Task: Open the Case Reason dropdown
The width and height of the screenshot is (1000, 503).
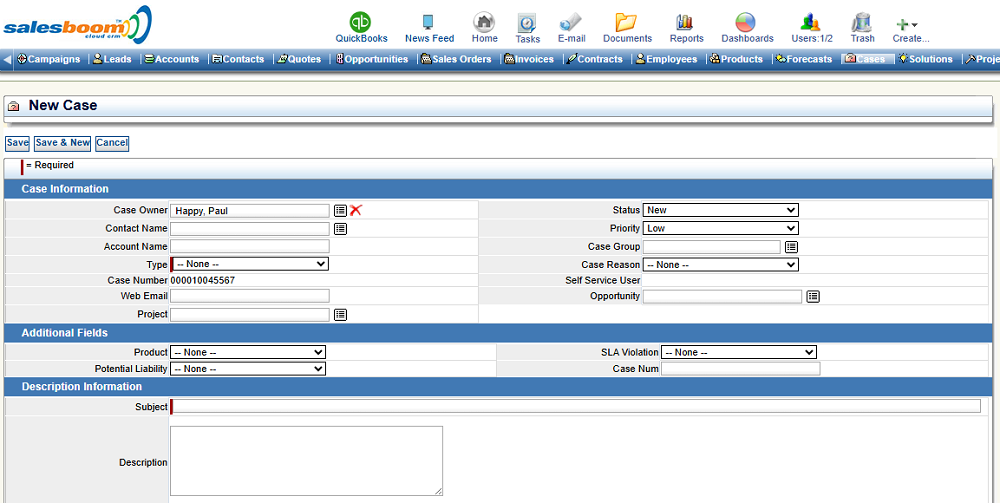Action: coord(720,264)
